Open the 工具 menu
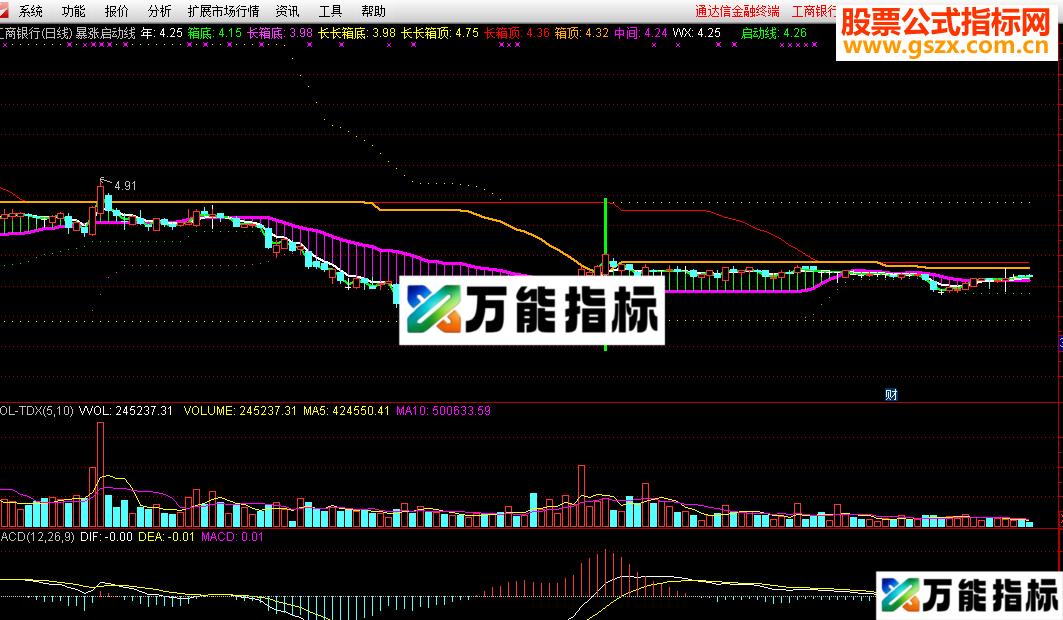The width and height of the screenshot is (1063, 620). pyautogui.click(x=329, y=11)
